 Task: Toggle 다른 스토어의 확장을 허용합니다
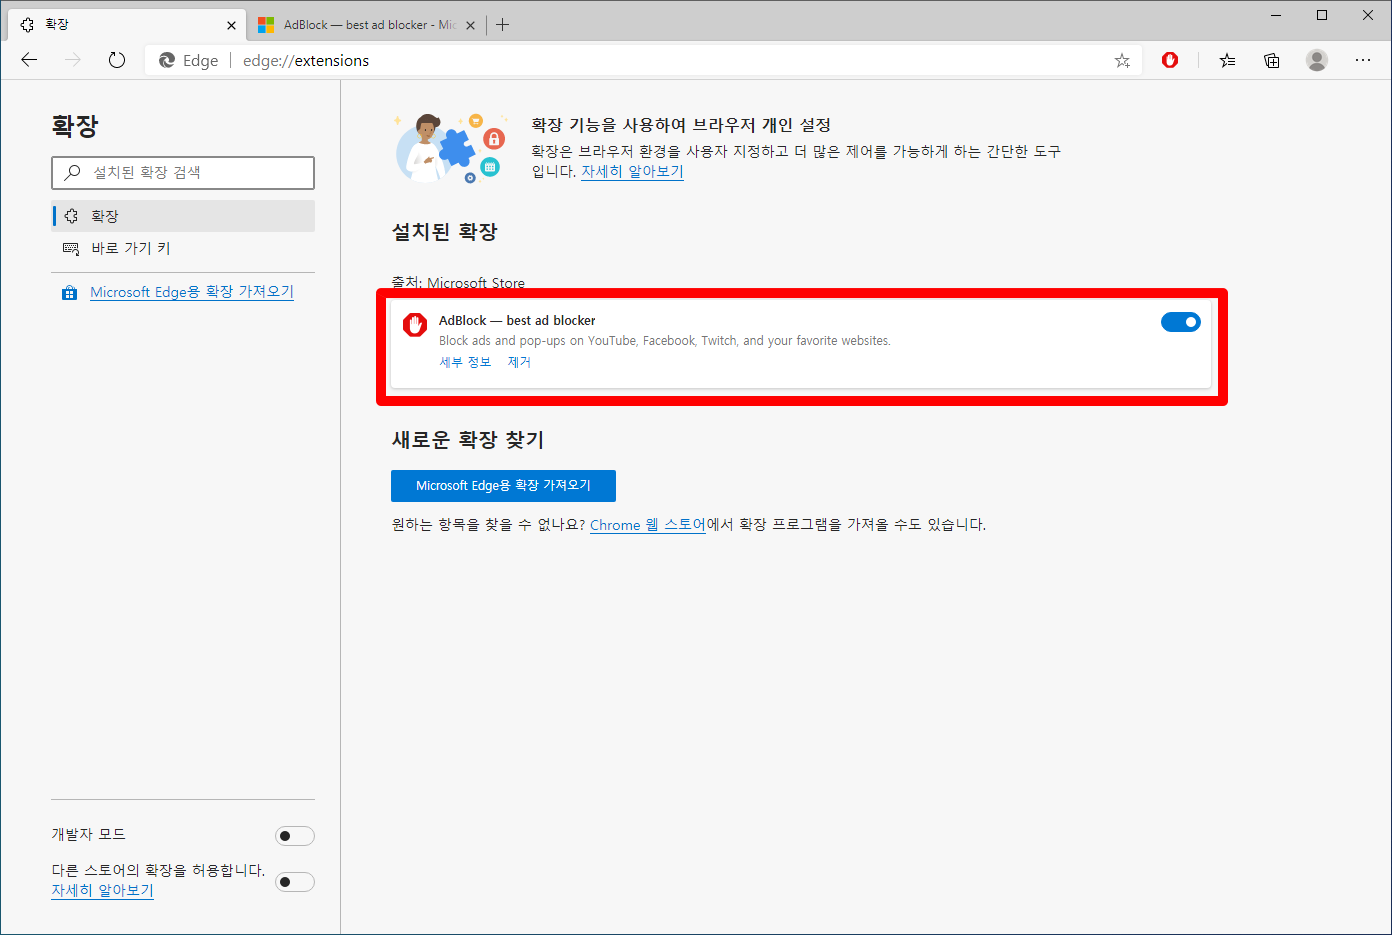(295, 882)
